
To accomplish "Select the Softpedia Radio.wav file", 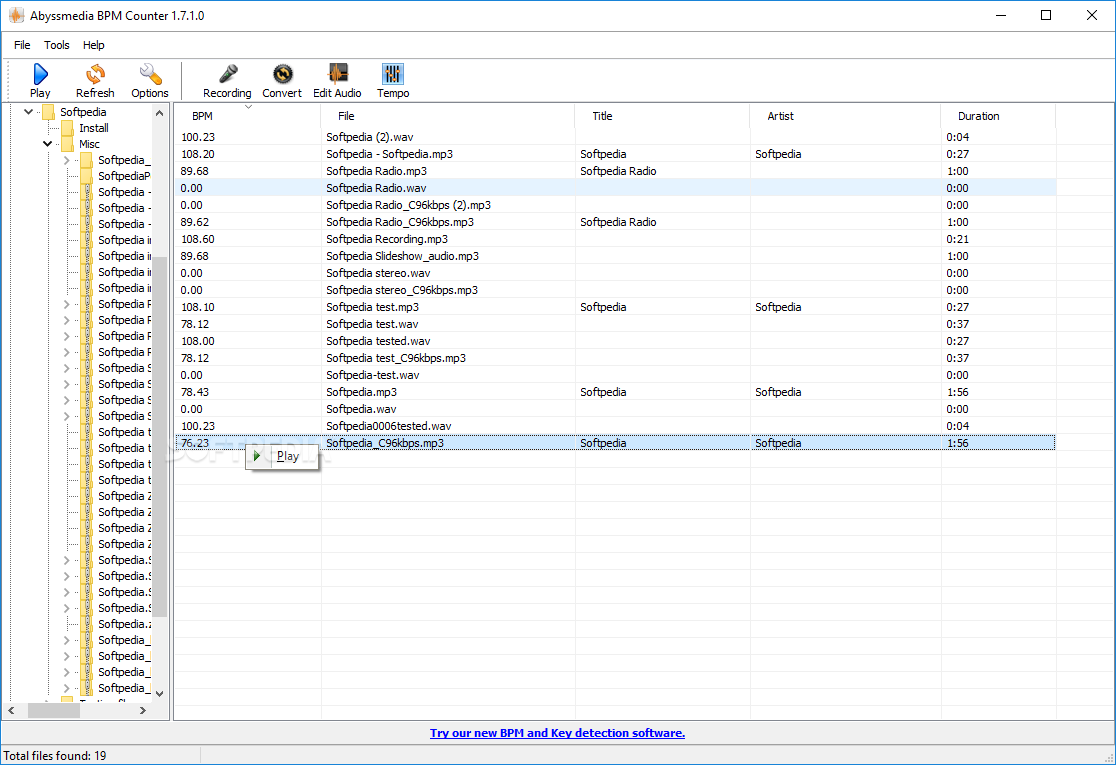I will coord(376,188).
